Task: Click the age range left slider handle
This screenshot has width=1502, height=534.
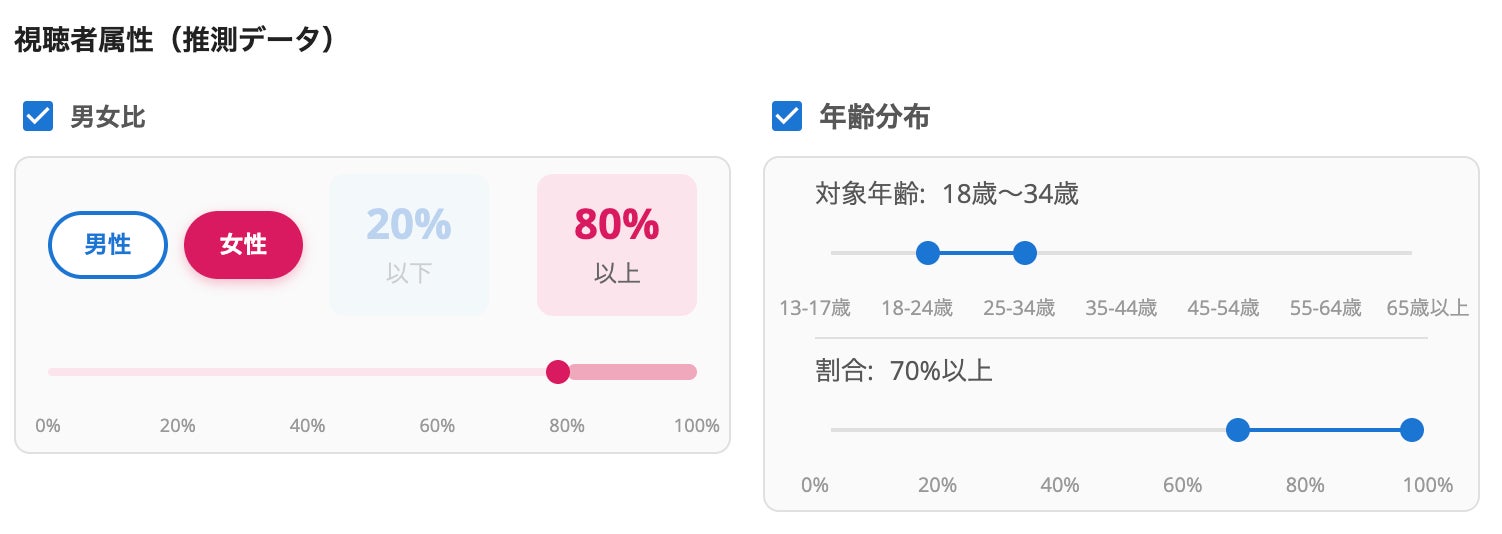Action: (x=928, y=253)
